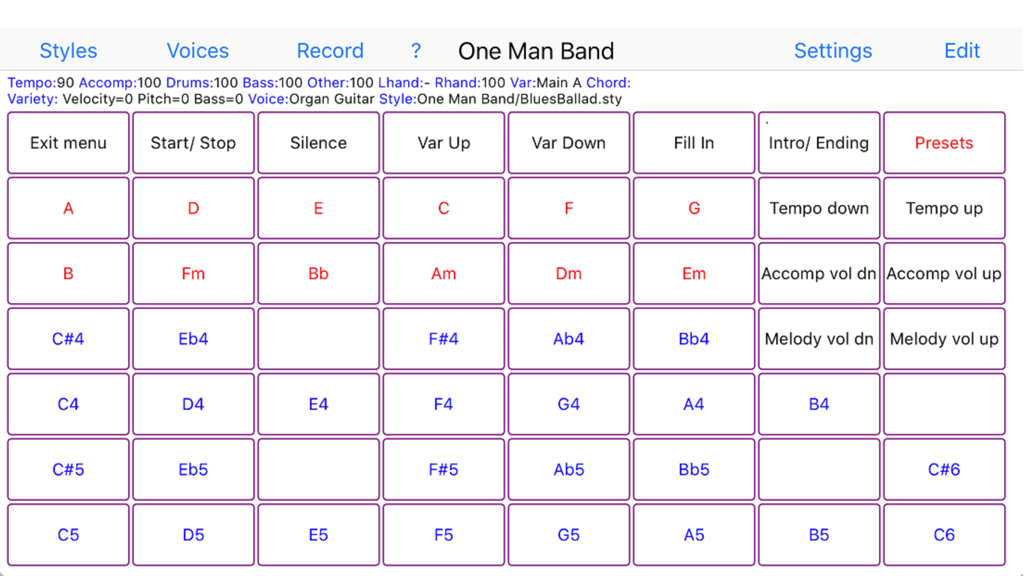1024x576 pixels.
Task: Play the C#5 note key
Action: point(67,469)
